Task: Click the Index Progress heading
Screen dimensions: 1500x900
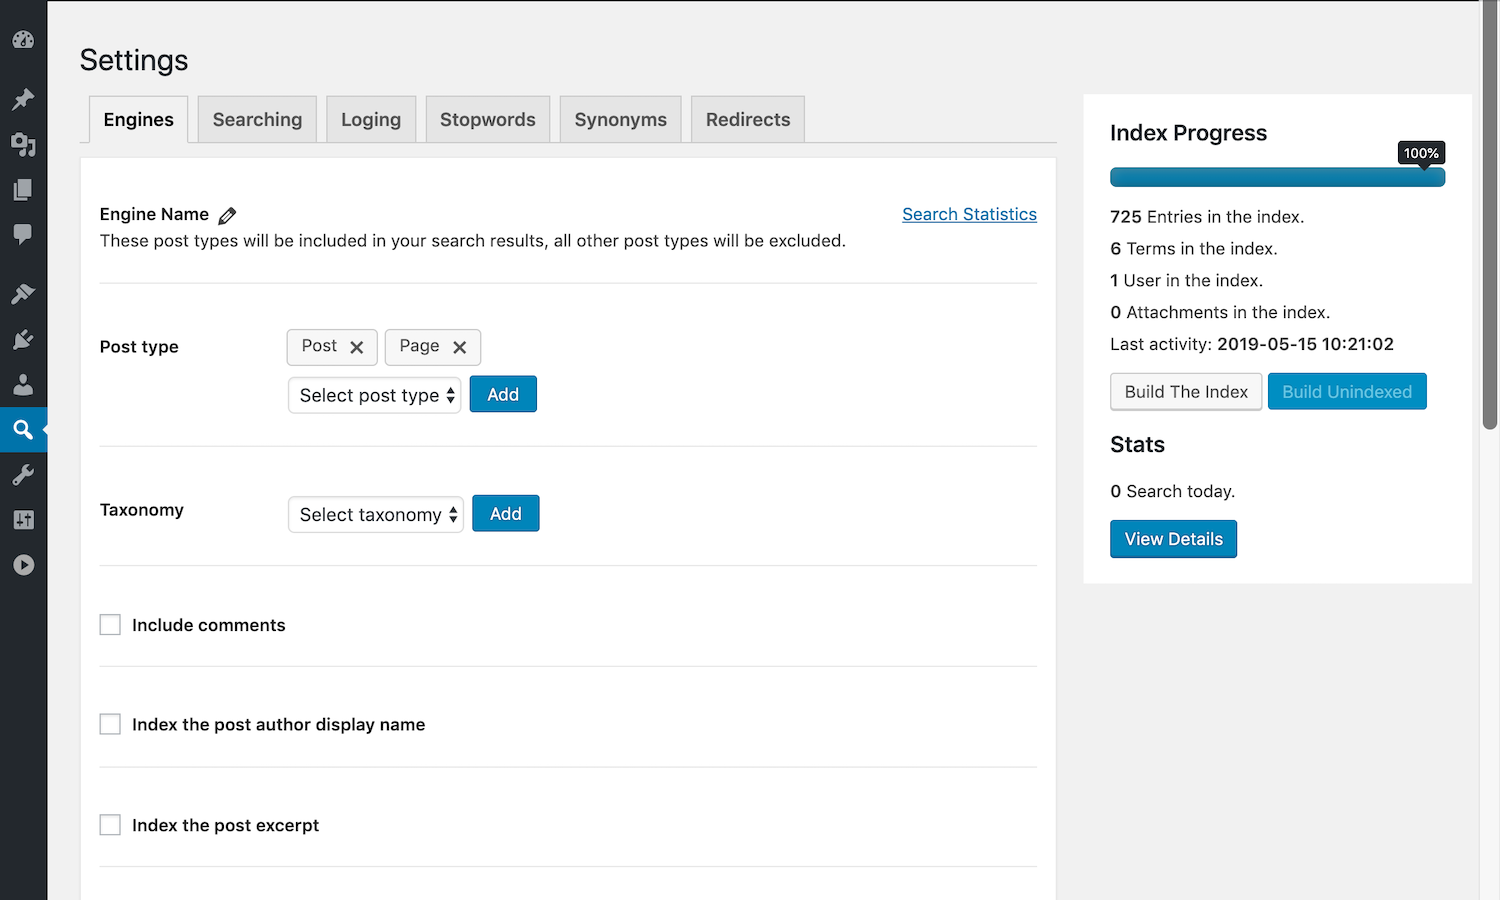Action: pos(1188,133)
